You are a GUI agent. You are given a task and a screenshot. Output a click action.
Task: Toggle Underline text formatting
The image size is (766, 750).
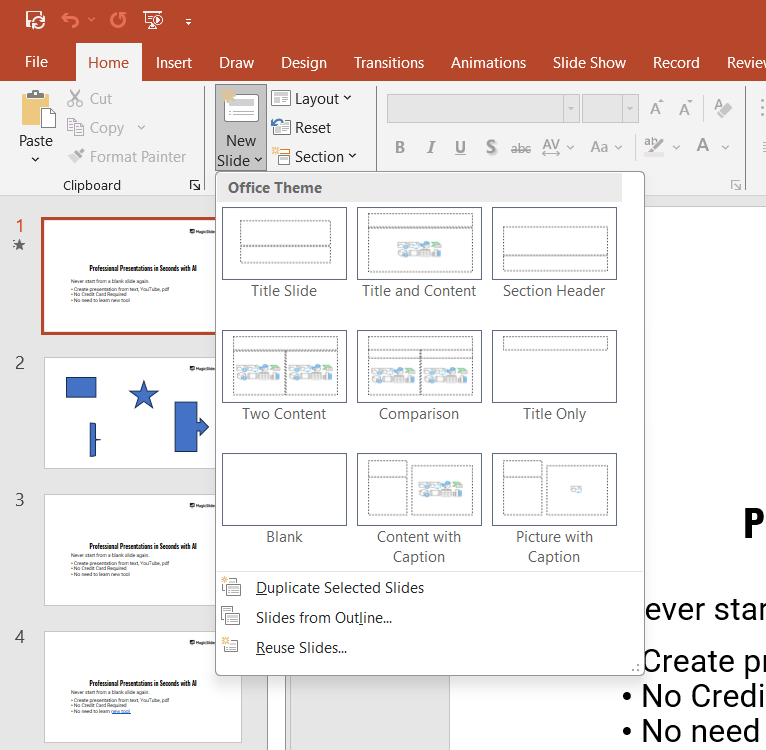coord(460,147)
